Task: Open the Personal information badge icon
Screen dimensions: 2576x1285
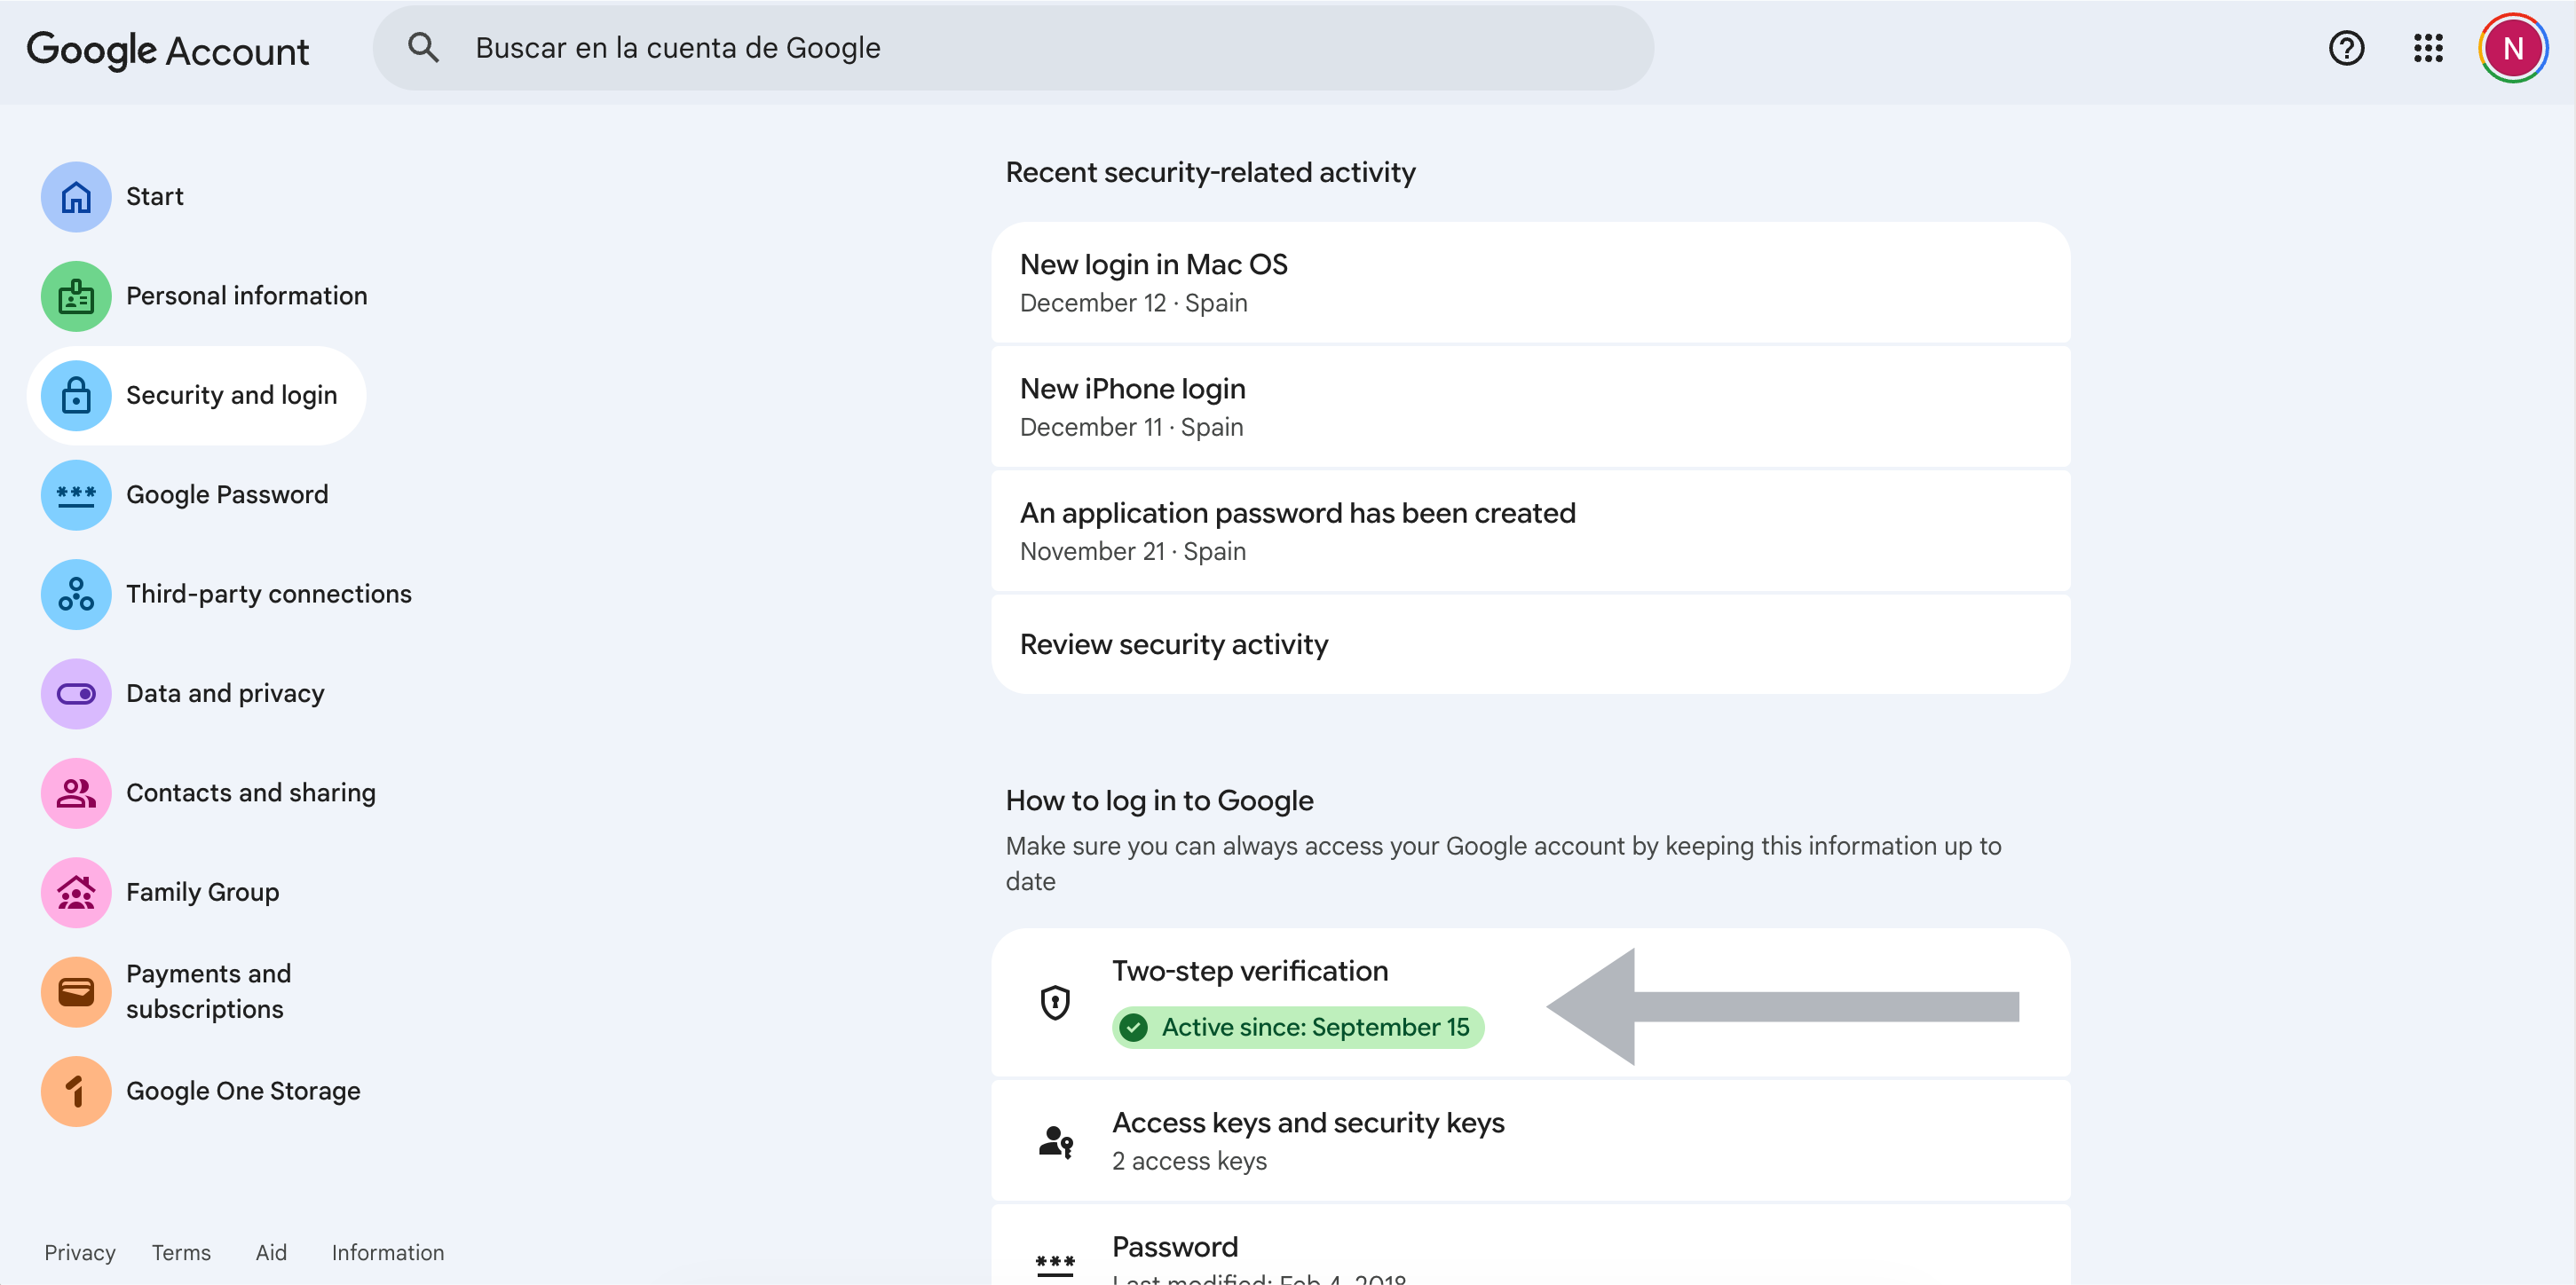Action: pyautogui.click(x=76, y=296)
